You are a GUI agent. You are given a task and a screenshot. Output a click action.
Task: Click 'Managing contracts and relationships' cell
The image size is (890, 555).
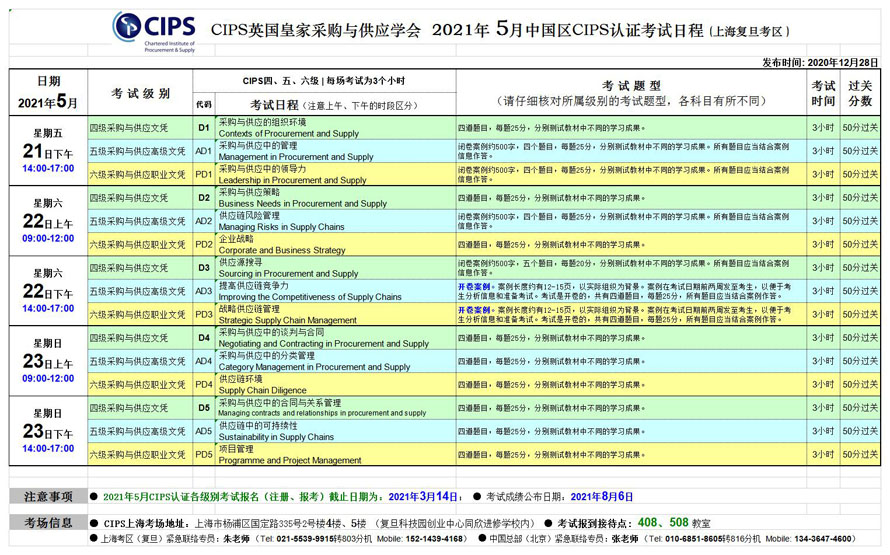click(336, 407)
